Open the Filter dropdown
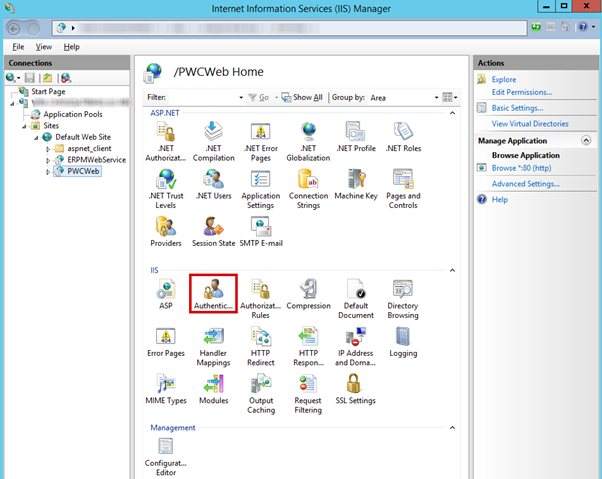 pyautogui.click(x=241, y=97)
